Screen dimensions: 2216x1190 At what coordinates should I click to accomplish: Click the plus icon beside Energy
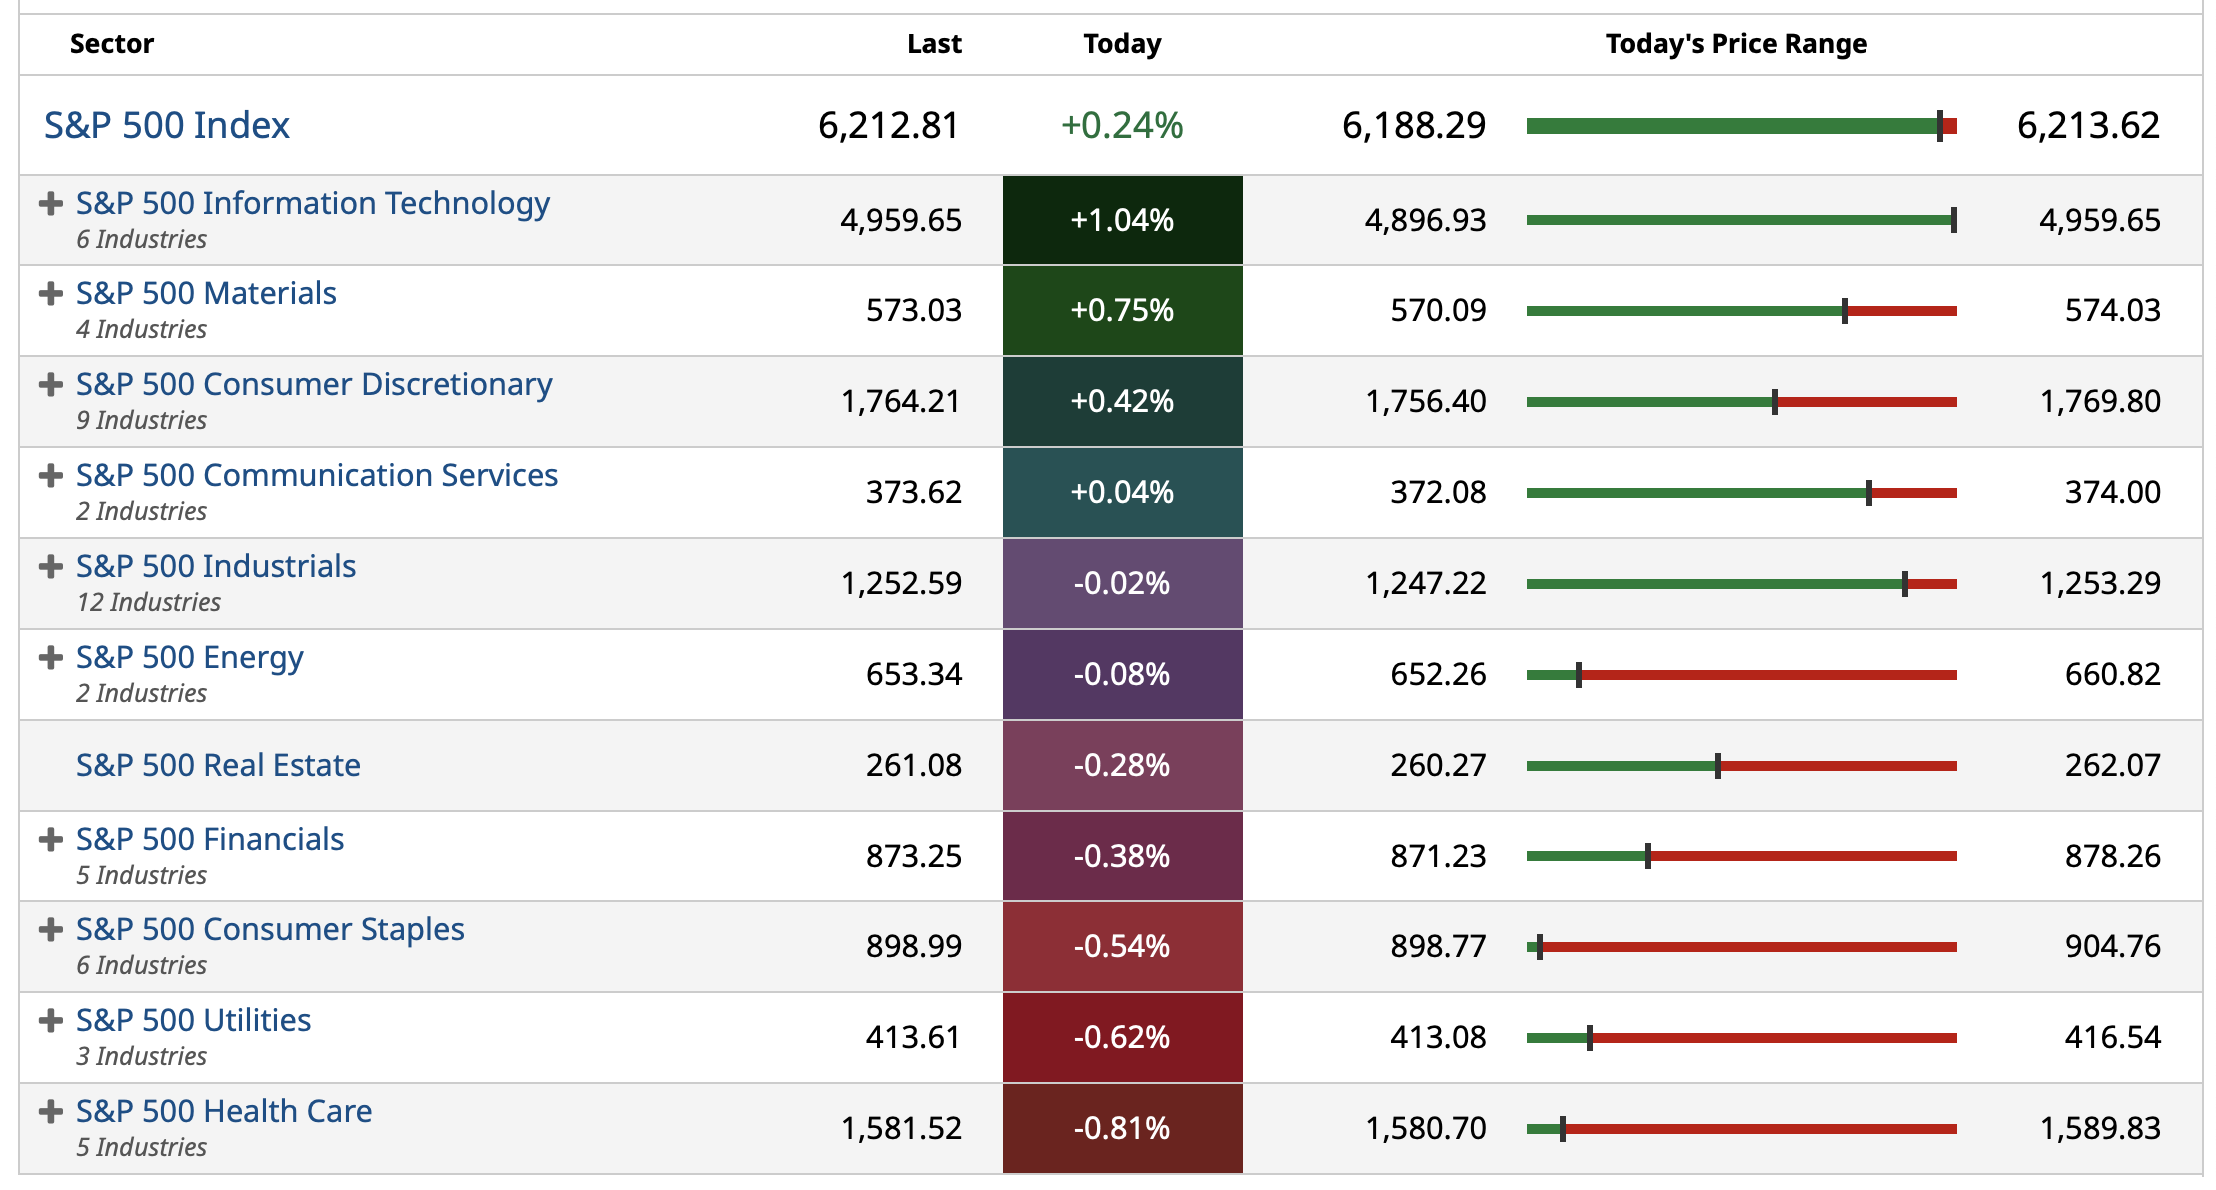coord(50,658)
